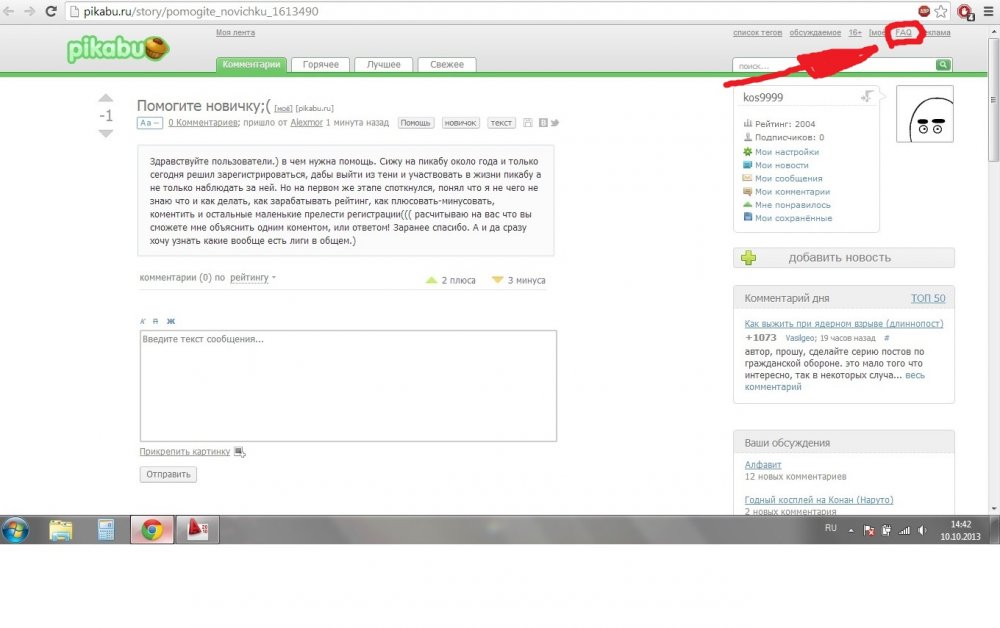
Task: Click the logout icon beside kos9999
Action: pos(867,96)
